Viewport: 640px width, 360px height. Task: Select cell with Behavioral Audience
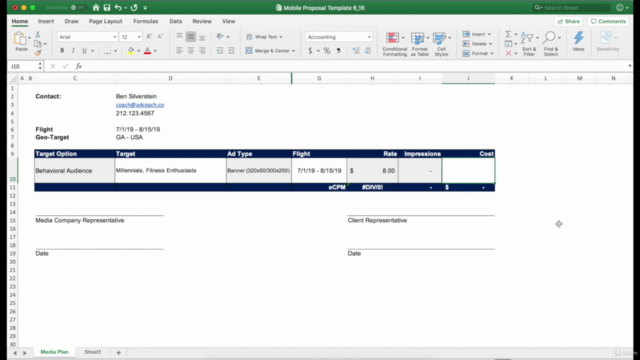pyautogui.click(x=74, y=171)
